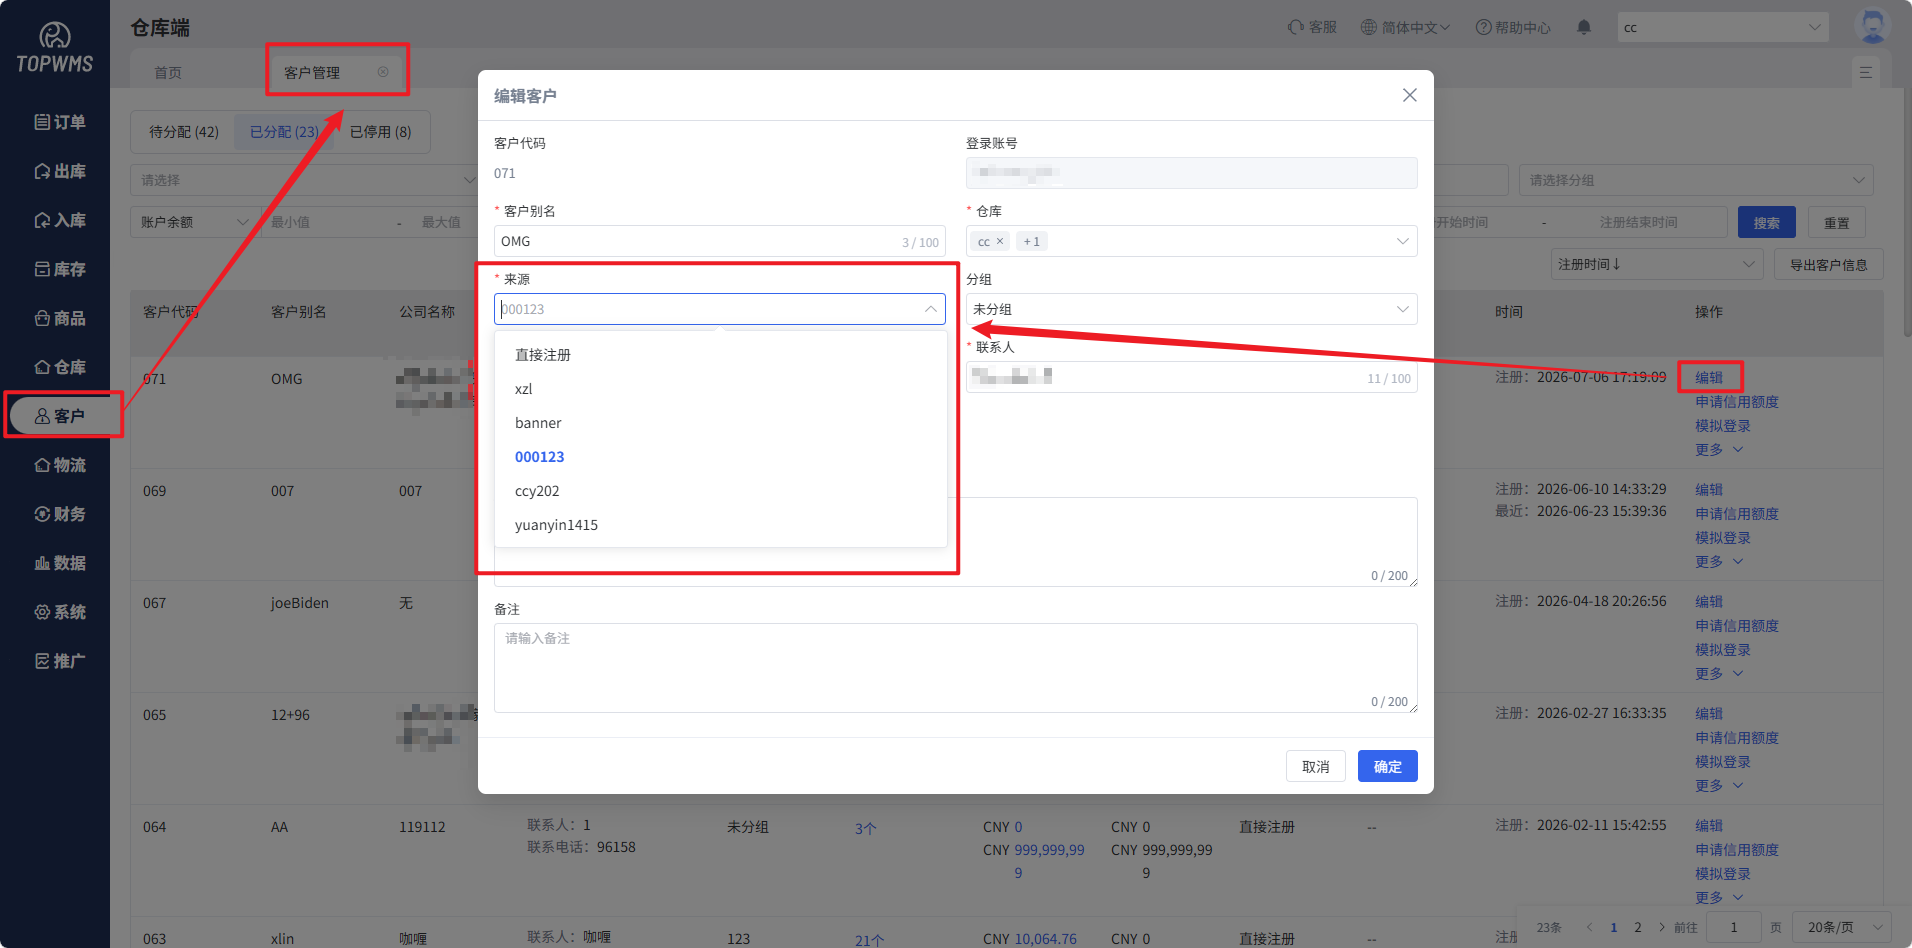Open the 物流 logistics sidebar menu
1912x948 pixels.
[x=60, y=465]
